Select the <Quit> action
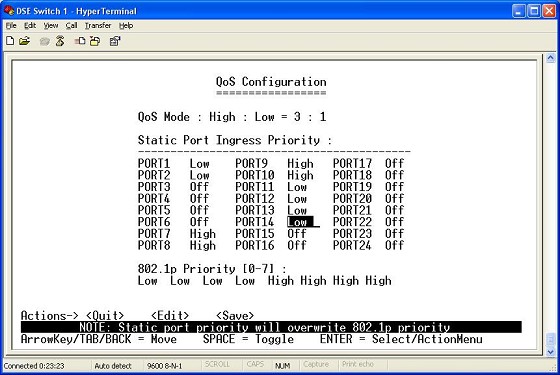Image resolution: width=560 pixels, height=375 pixels. point(105,315)
